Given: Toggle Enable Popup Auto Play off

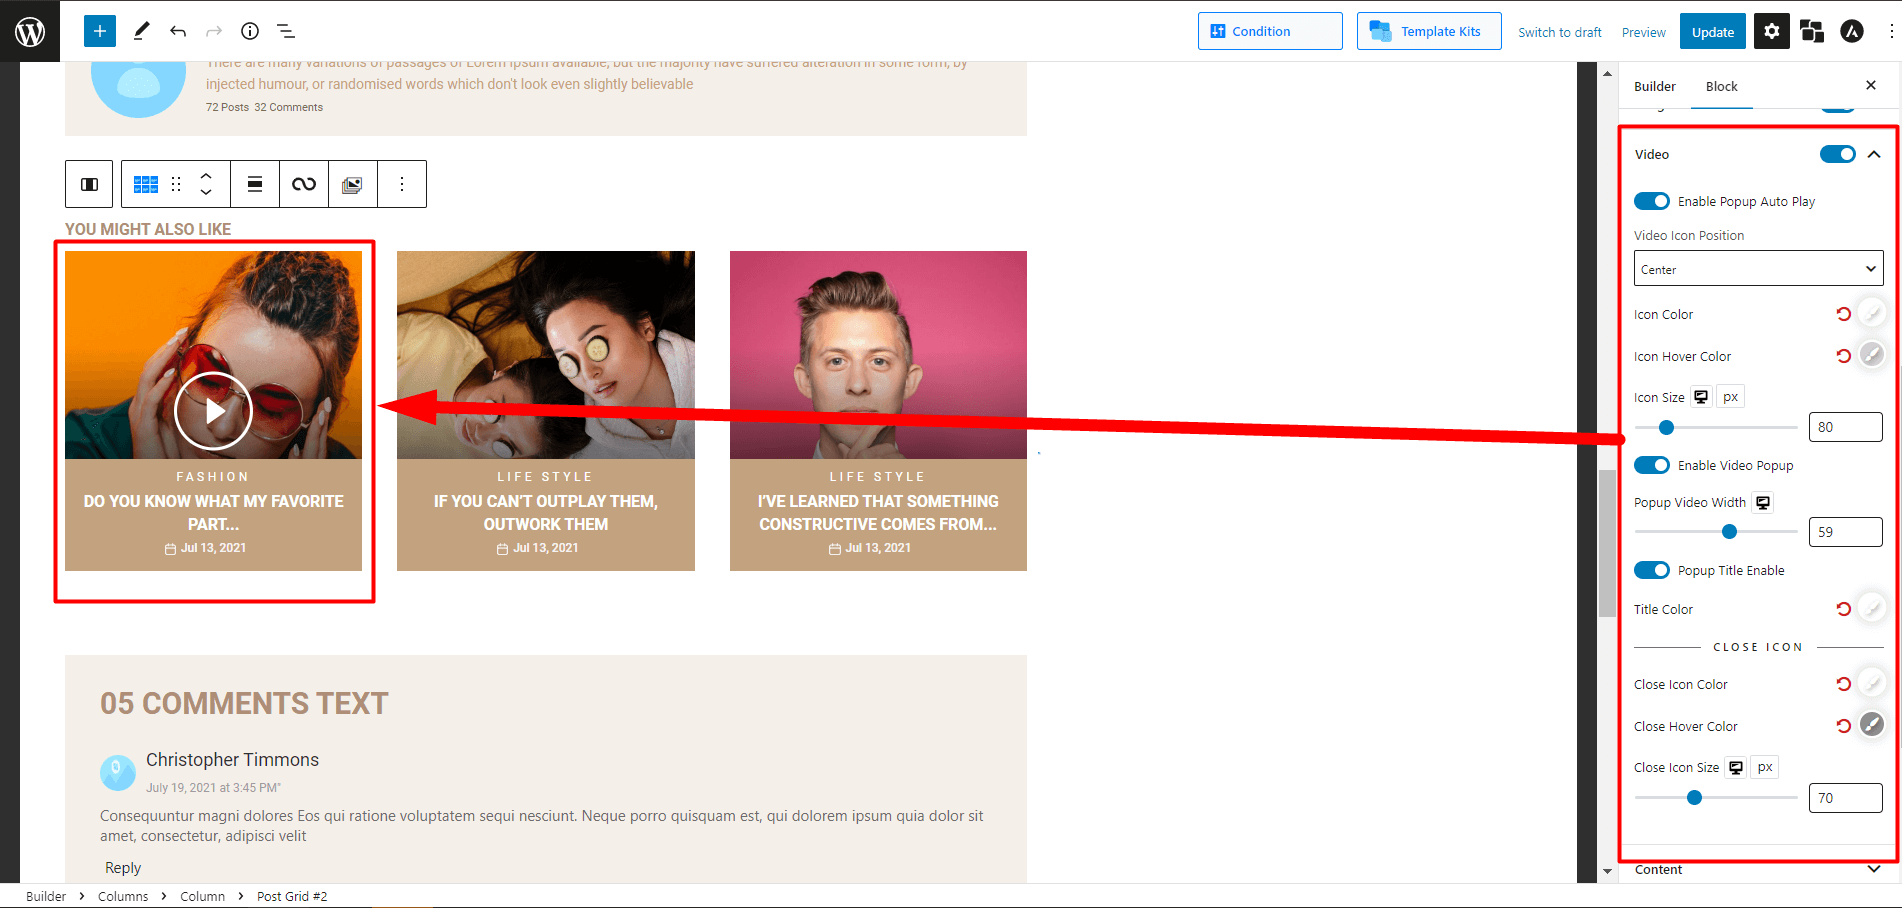Looking at the screenshot, I should [x=1652, y=201].
